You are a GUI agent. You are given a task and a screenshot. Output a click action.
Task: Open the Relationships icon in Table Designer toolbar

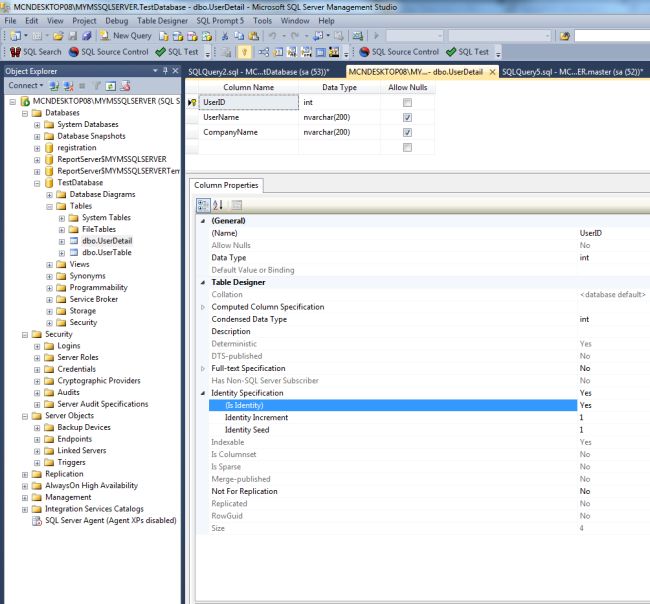click(263, 52)
